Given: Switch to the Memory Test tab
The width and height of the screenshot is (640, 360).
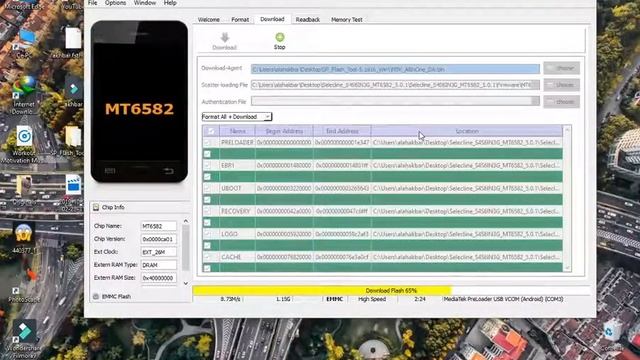Looking at the screenshot, I should pyautogui.click(x=347, y=20).
